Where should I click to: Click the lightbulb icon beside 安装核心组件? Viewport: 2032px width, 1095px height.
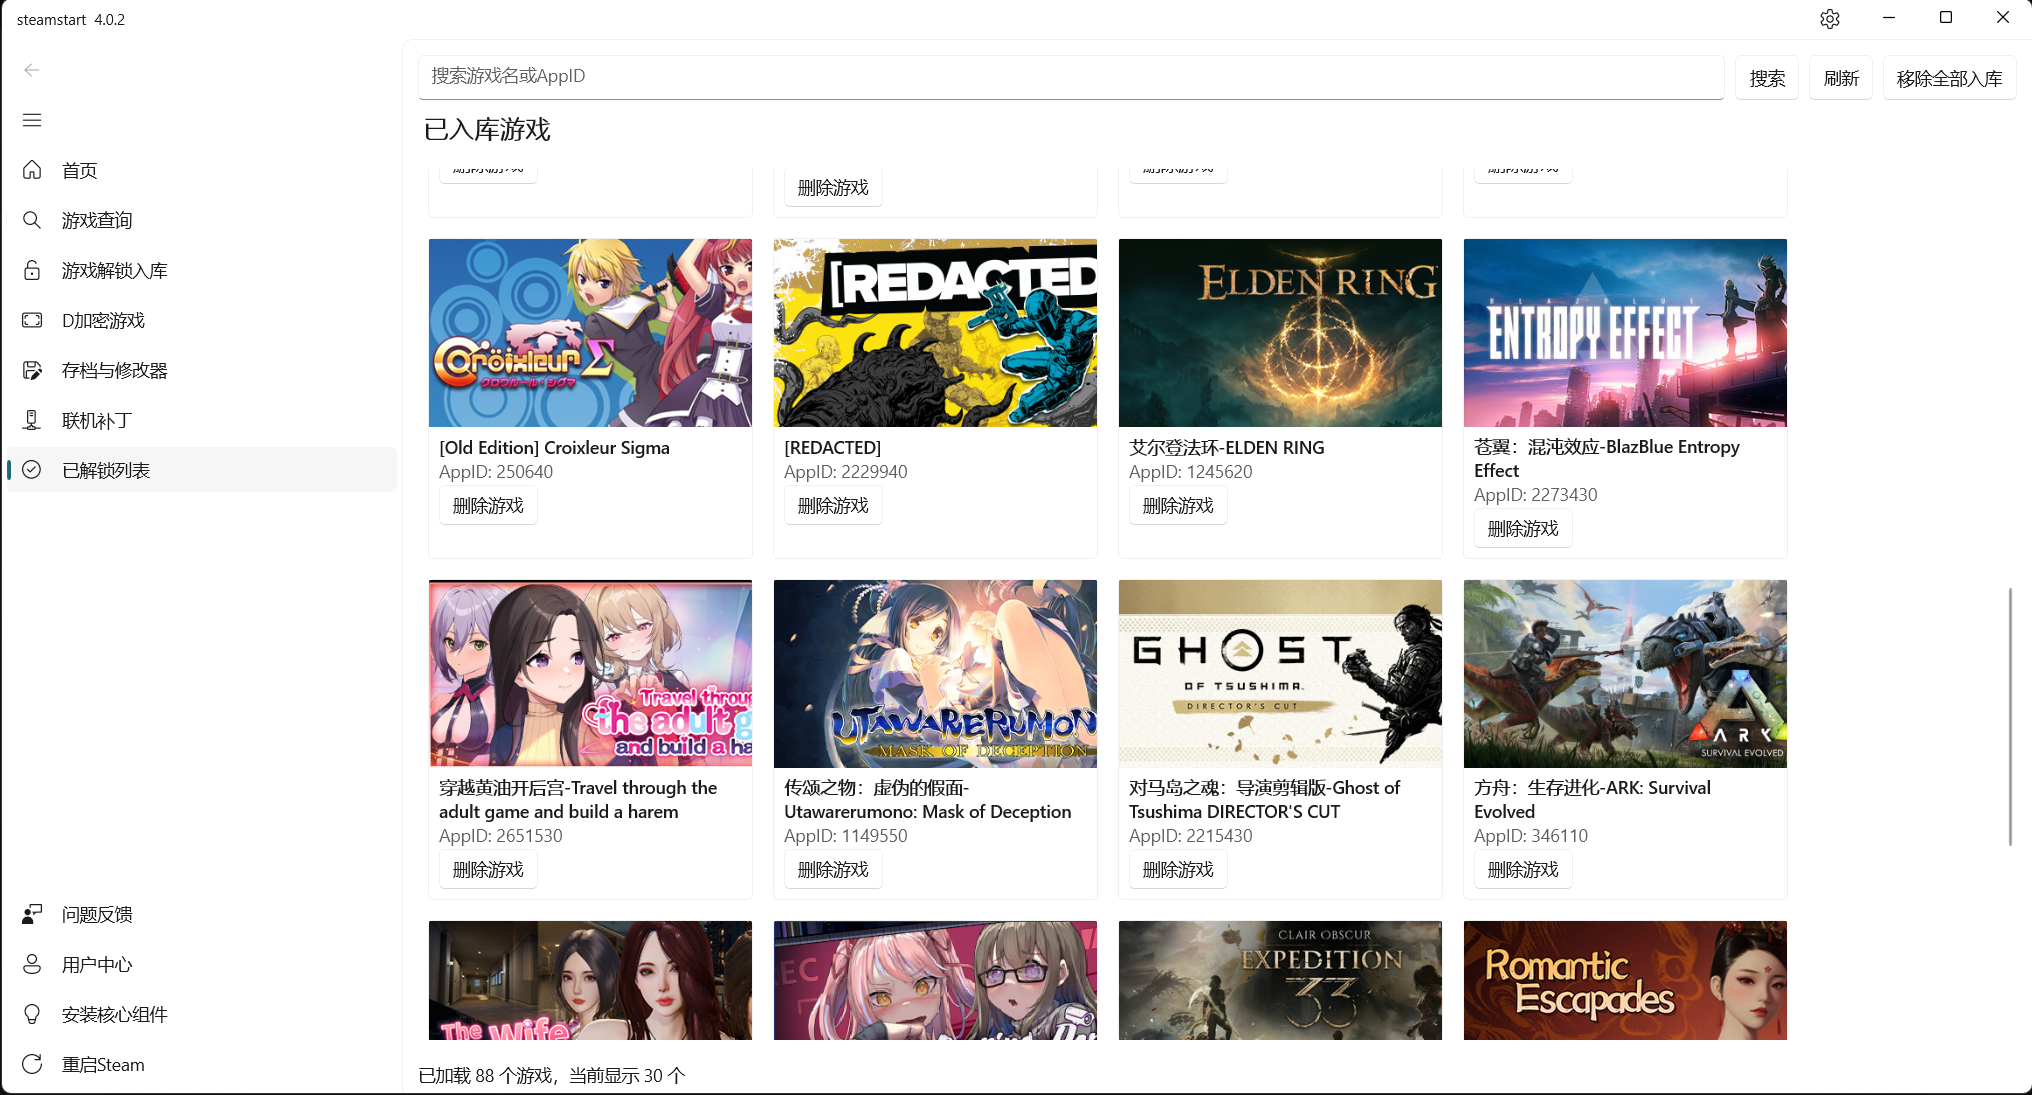[32, 1014]
